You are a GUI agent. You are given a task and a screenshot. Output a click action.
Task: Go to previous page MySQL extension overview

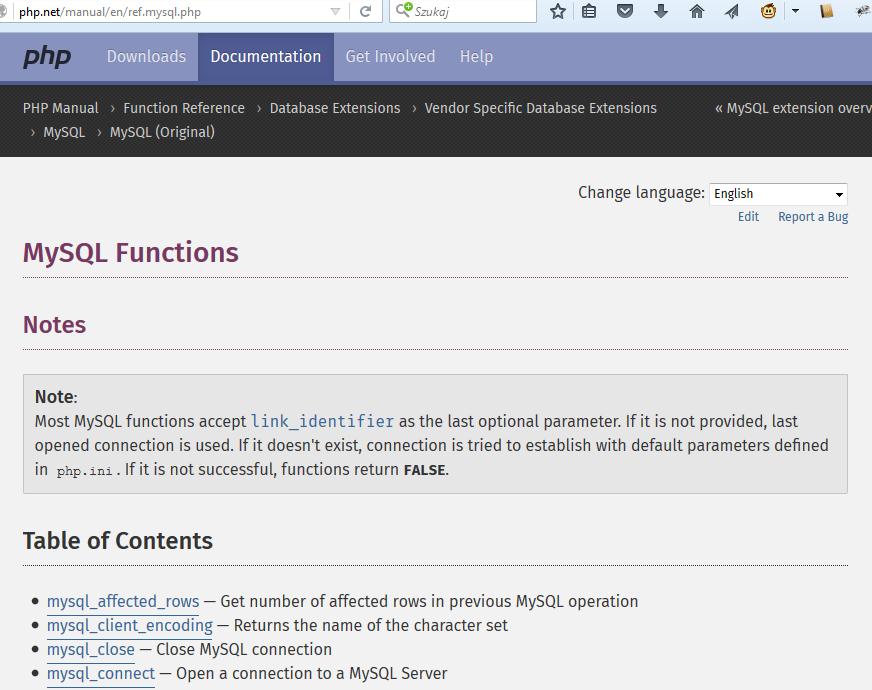click(x=794, y=108)
